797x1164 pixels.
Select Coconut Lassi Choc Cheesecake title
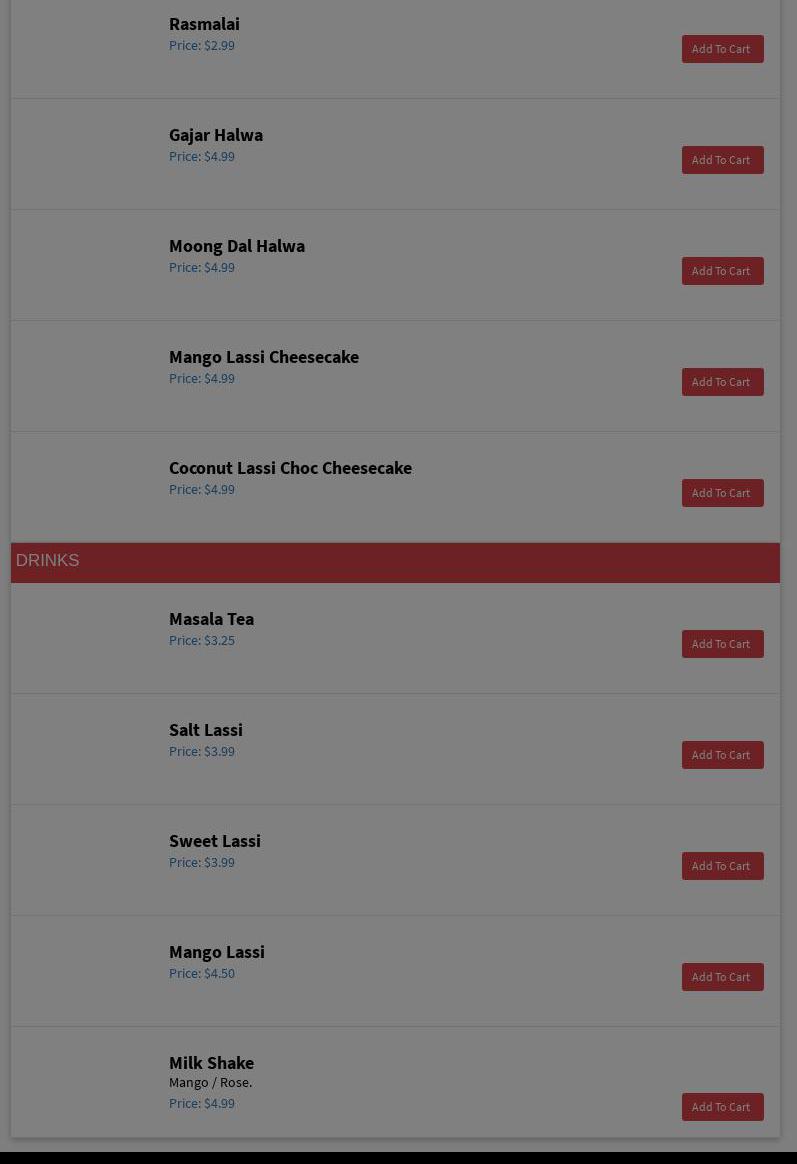tap(290, 468)
